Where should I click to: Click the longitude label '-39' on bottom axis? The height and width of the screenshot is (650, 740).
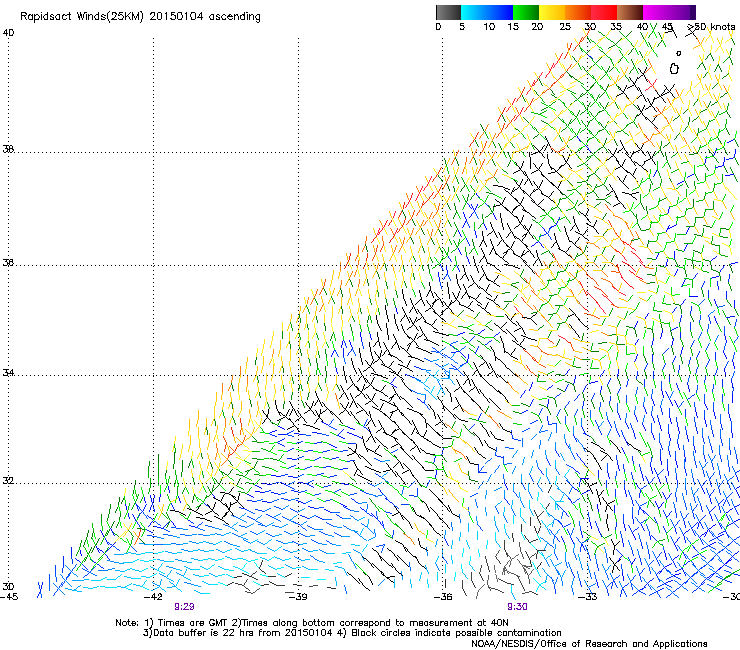point(298,597)
